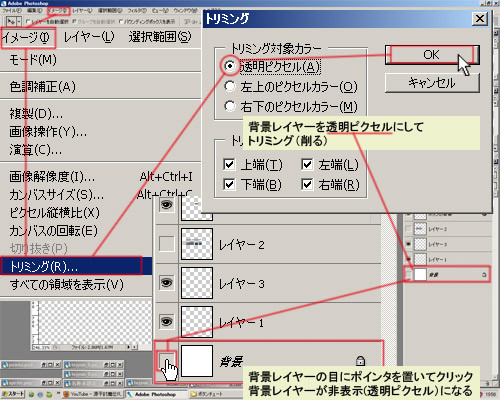The image size is (500, 400).
Task: Toggle 右端(R) checkbox in Trim dialog
Action: (307, 184)
